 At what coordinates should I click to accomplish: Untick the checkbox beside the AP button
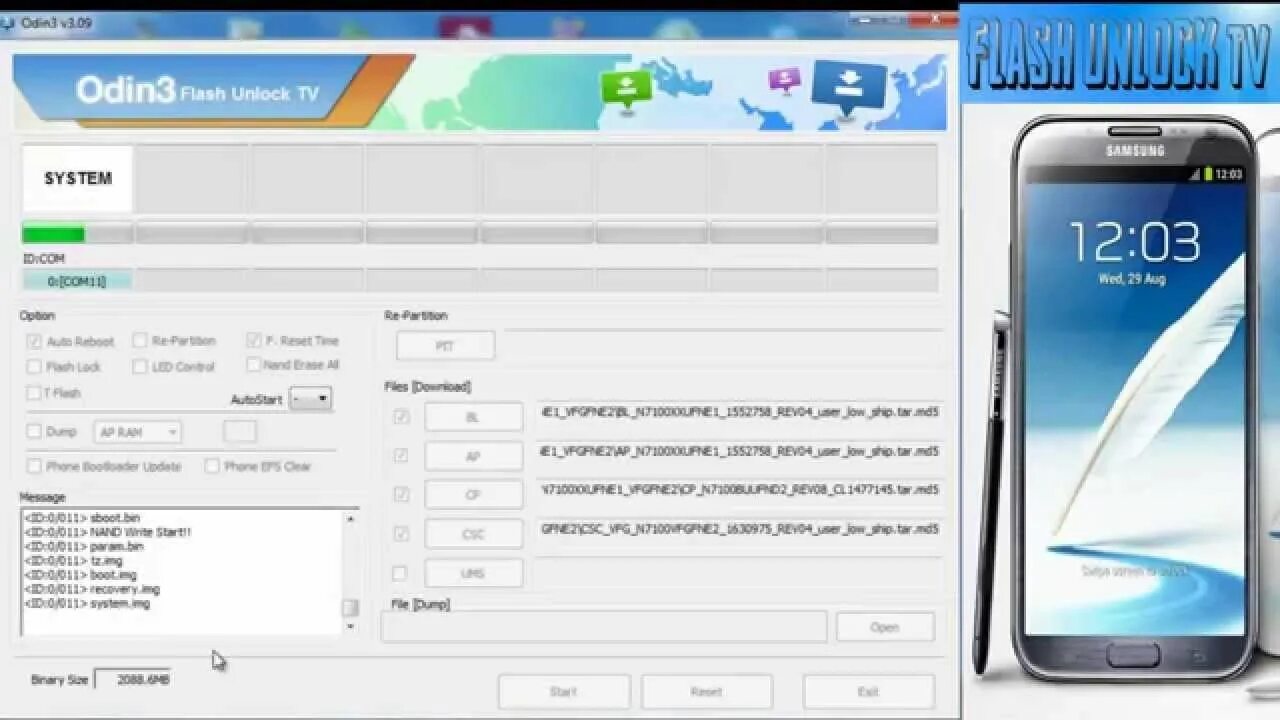[401, 456]
